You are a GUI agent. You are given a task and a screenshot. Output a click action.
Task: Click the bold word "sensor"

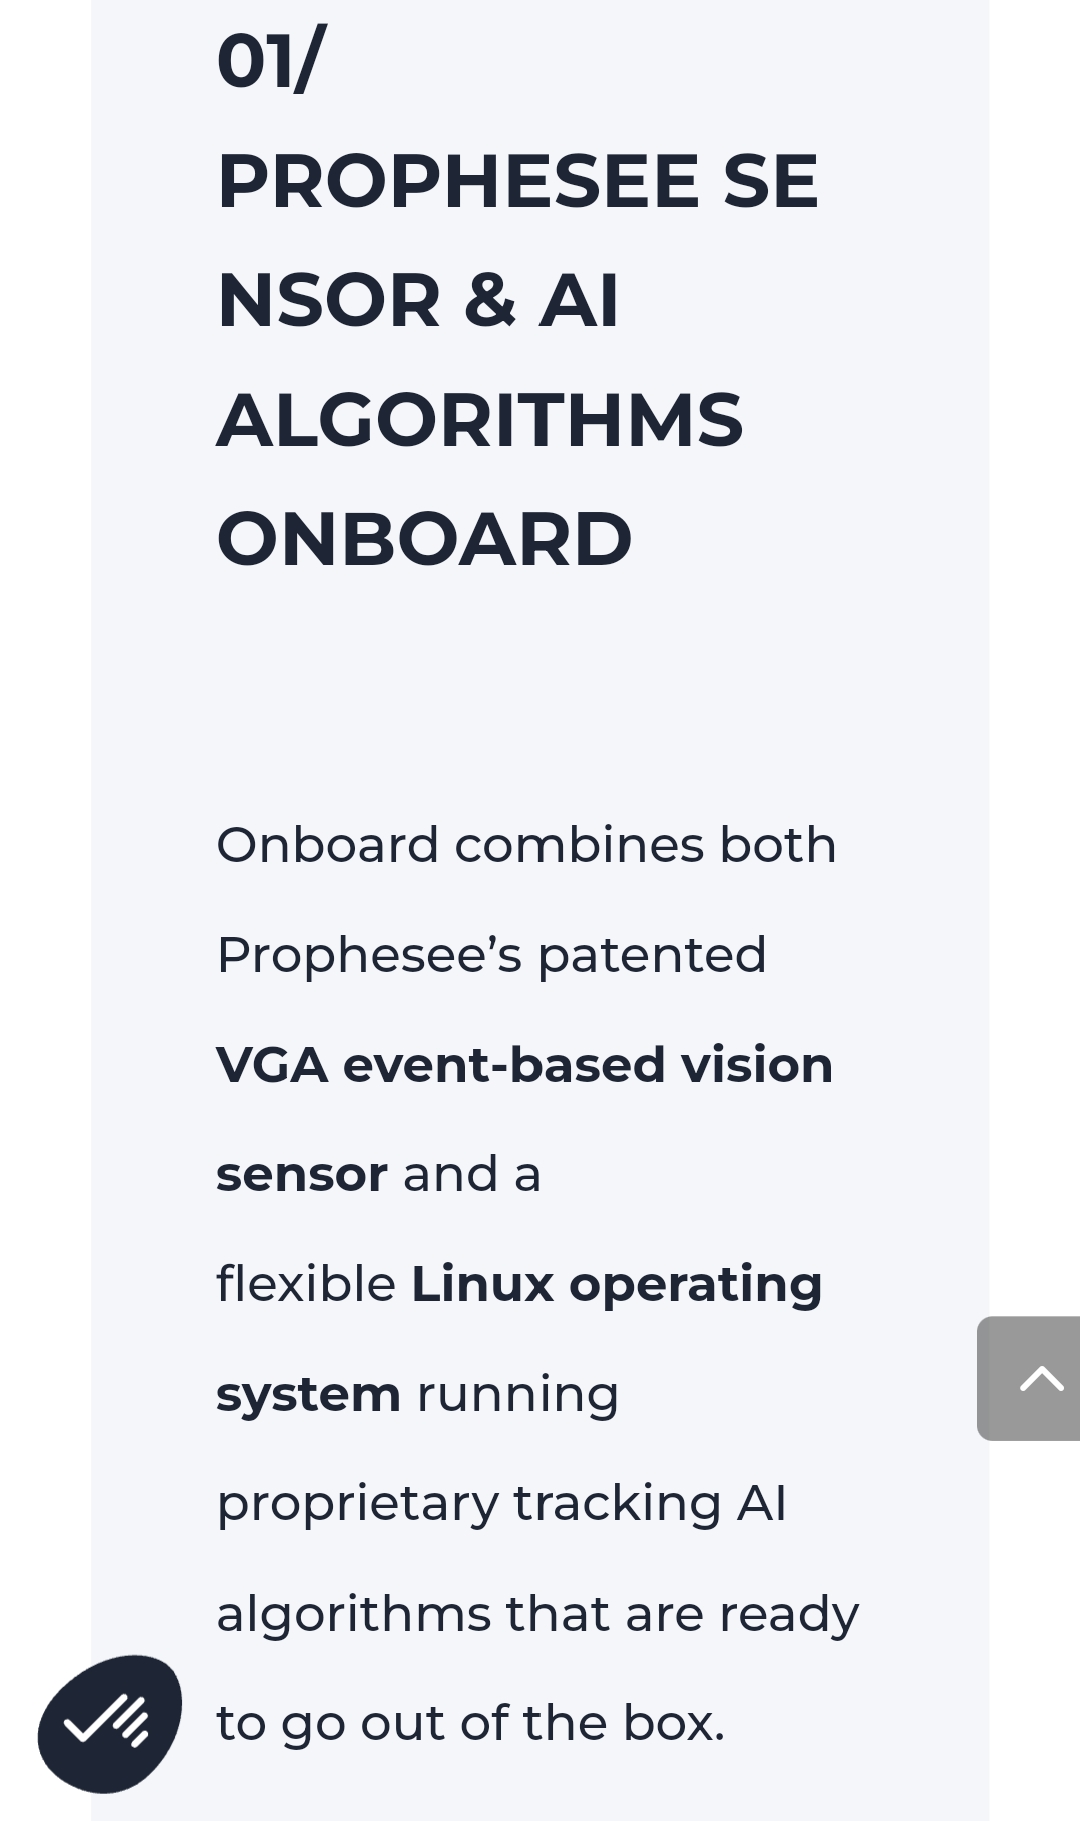[302, 1174]
